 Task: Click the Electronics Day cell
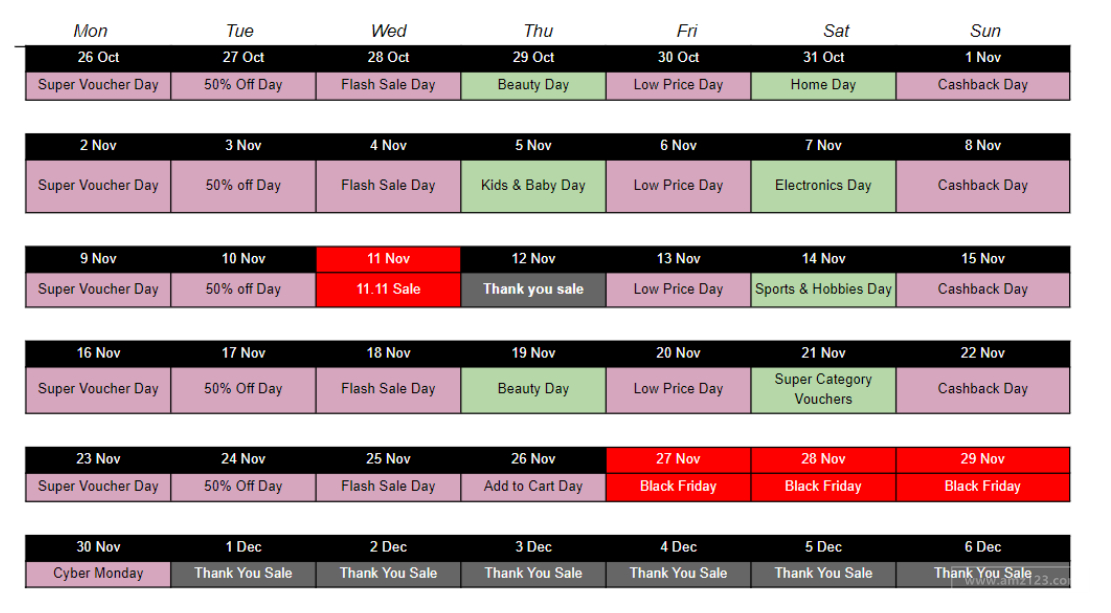coord(823,185)
